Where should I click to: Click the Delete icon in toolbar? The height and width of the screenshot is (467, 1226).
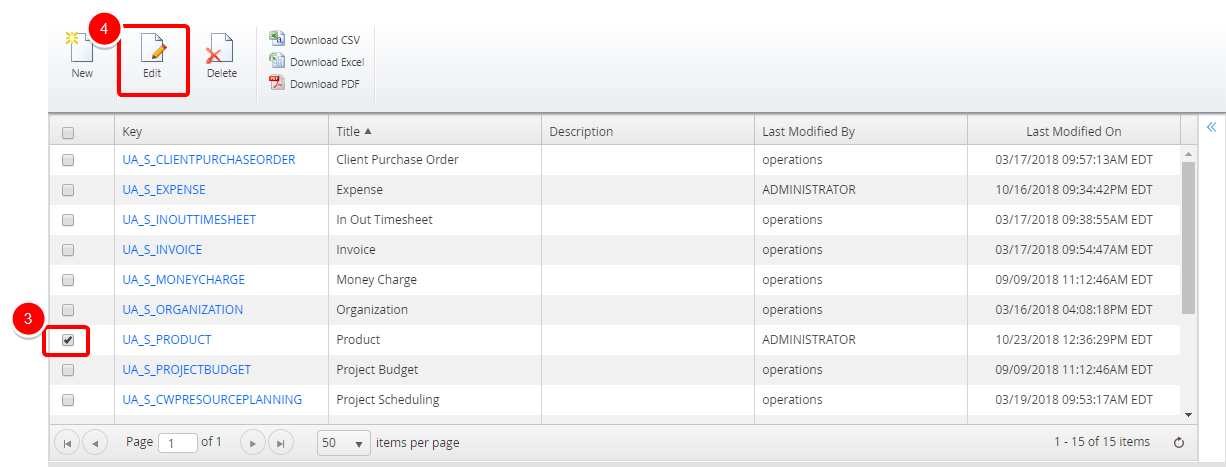[221, 50]
